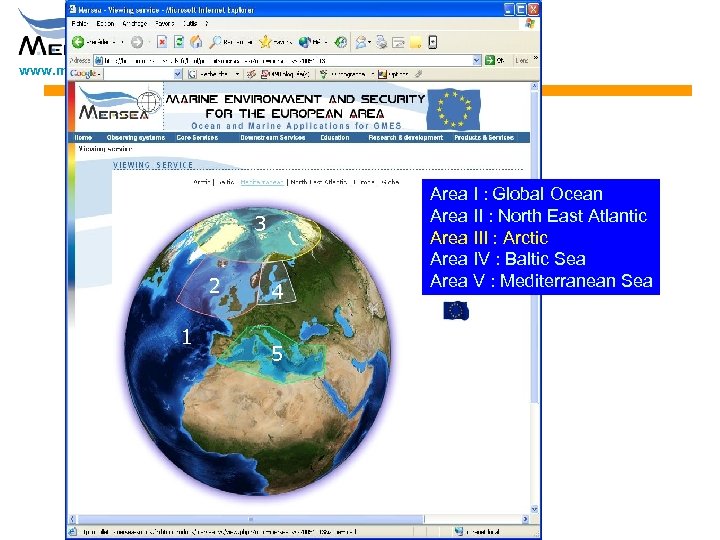720x540 pixels.
Task: Click the Messenger icon at toolbar end
Action: (x=433, y=42)
